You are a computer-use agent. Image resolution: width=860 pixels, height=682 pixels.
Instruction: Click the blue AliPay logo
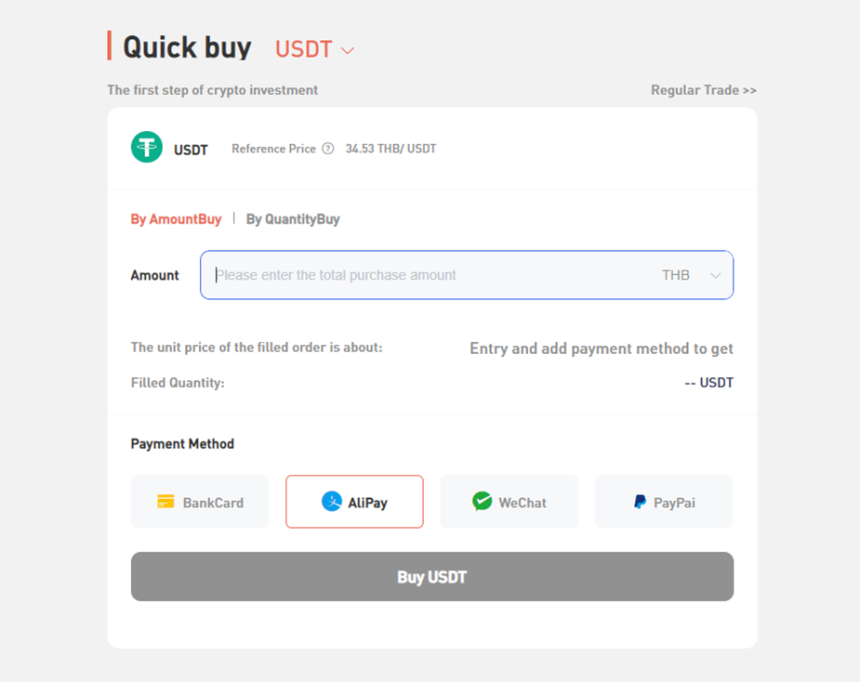pos(332,502)
